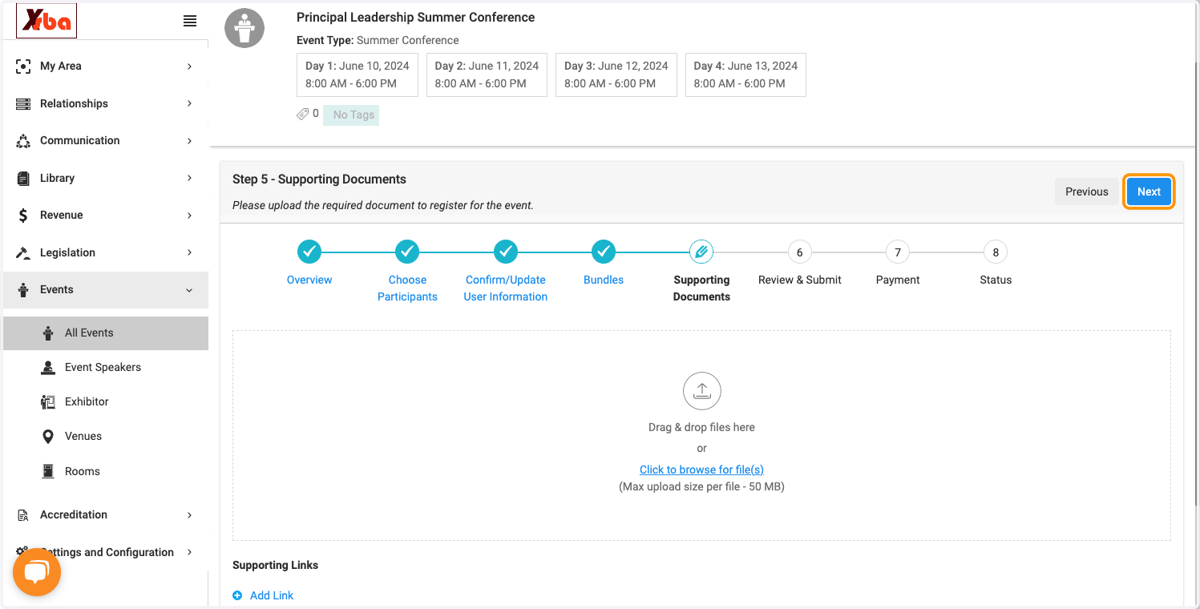1200x609 pixels.
Task: Click step 8 Status circle
Action: point(996,252)
